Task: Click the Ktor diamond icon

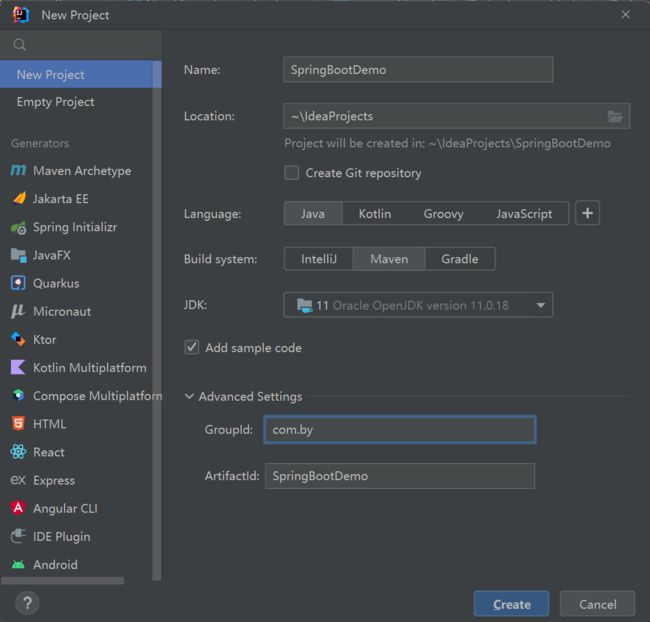Action: [x=18, y=339]
